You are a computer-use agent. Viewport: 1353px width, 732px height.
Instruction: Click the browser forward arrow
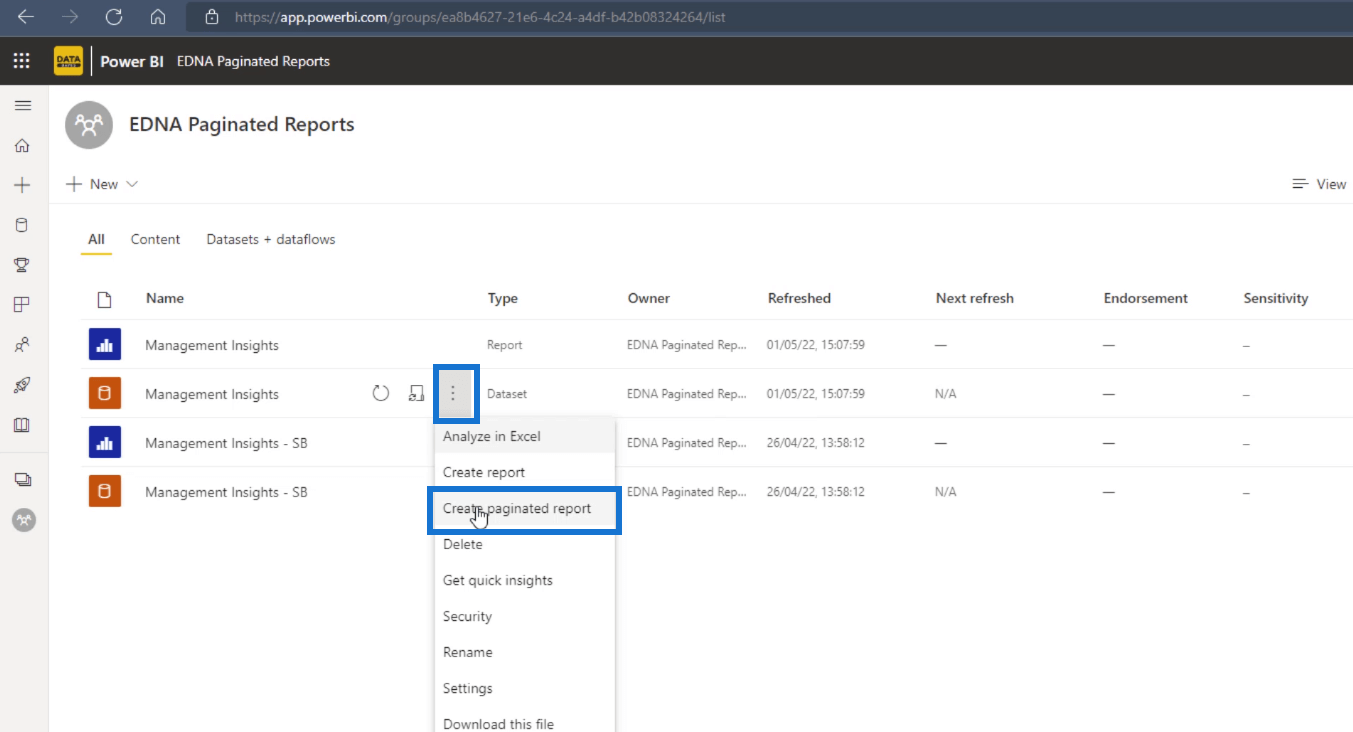coord(70,16)
